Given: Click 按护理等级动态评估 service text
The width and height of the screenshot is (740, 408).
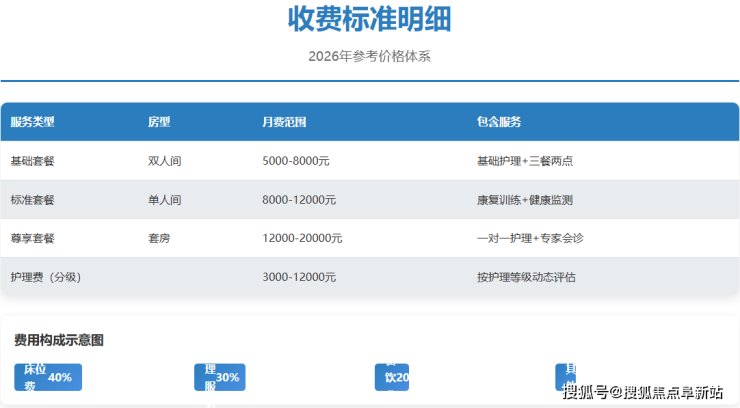Looking at the screenshot, I should click(526, 277).
